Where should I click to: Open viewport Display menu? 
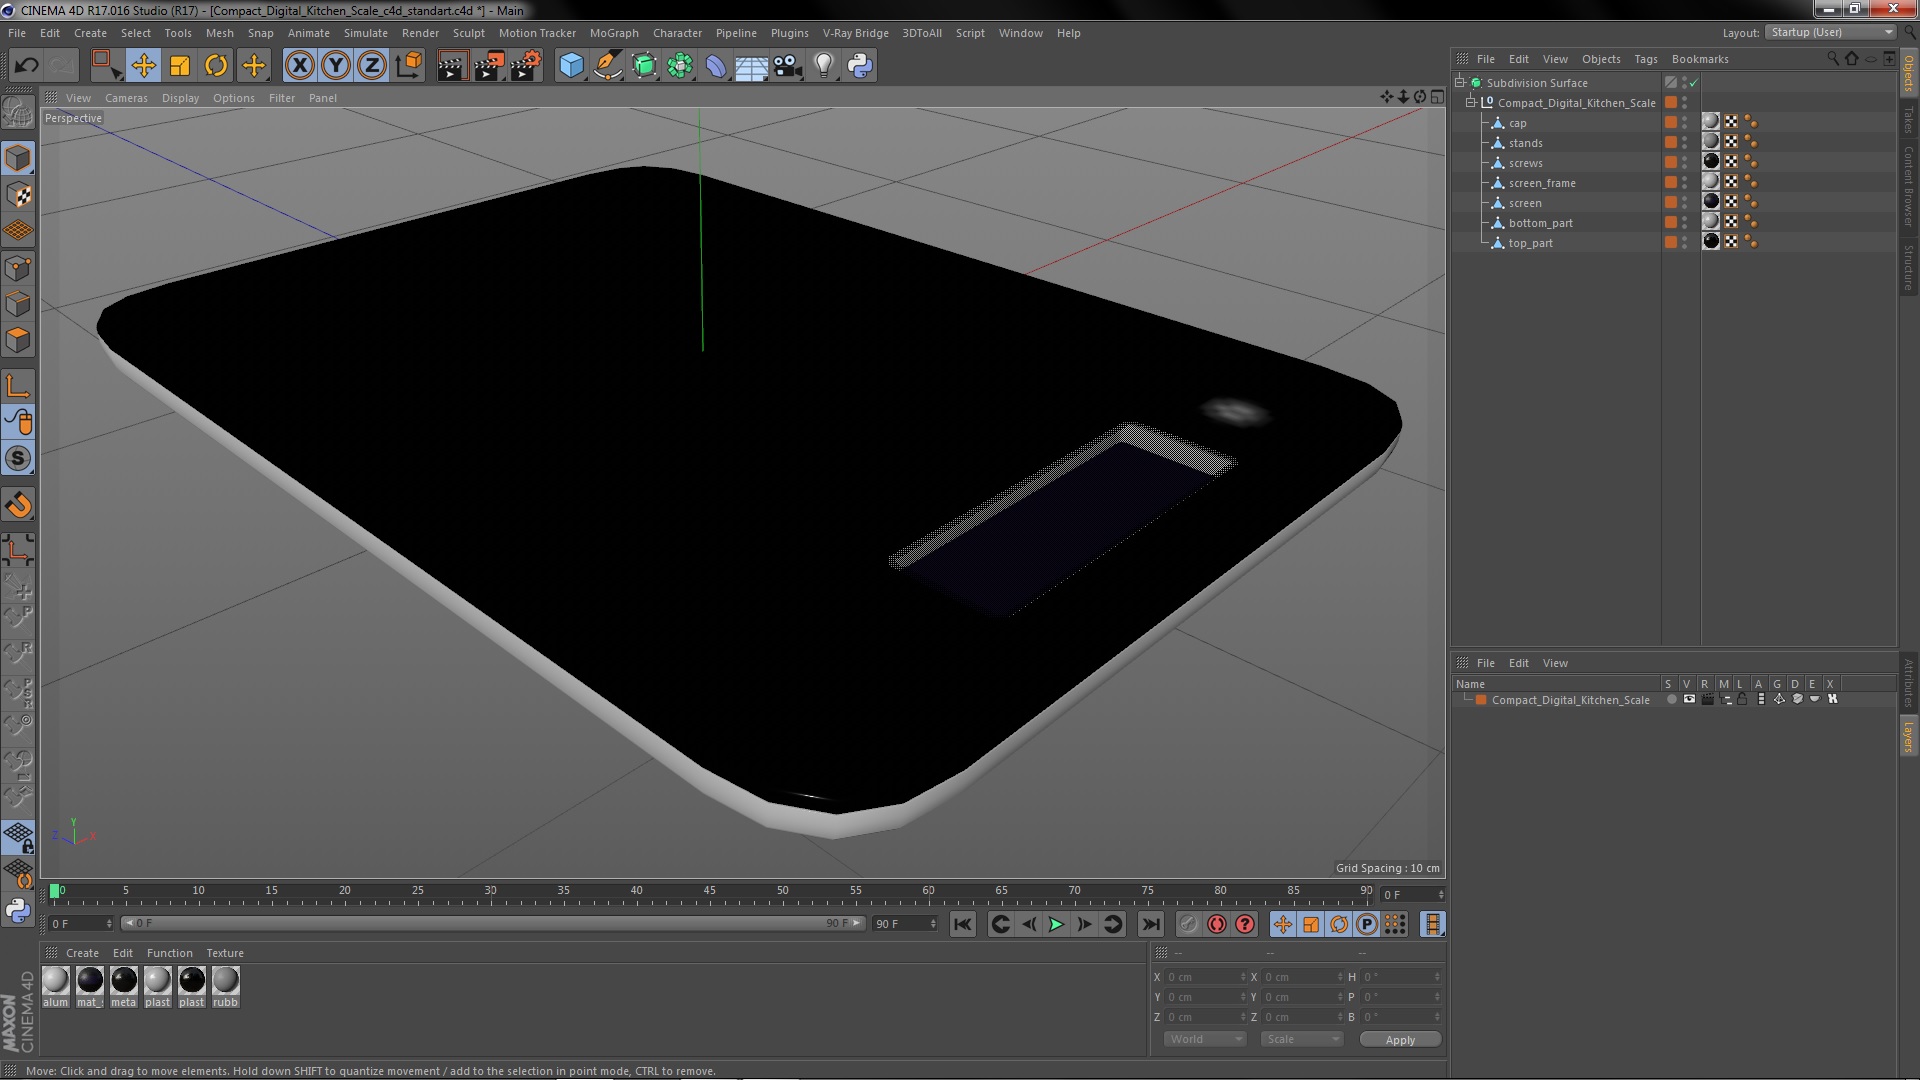(180, 98)
